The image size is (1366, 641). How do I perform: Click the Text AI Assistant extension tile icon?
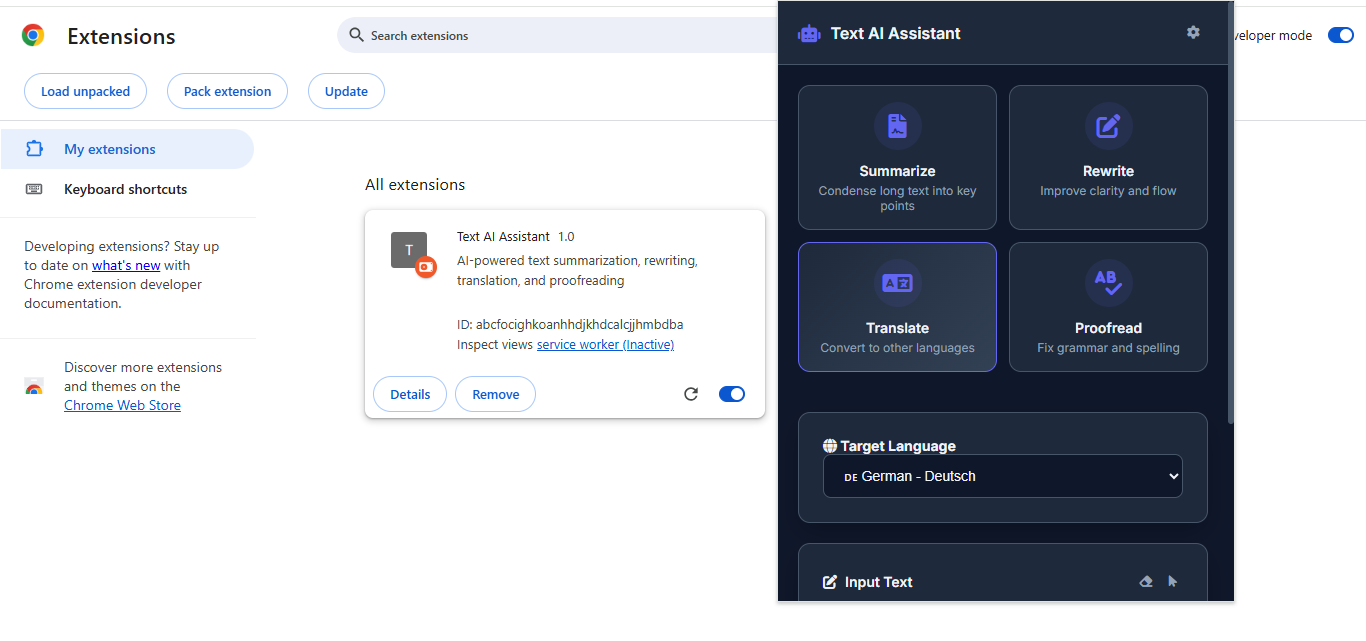(x=411, y=252)
